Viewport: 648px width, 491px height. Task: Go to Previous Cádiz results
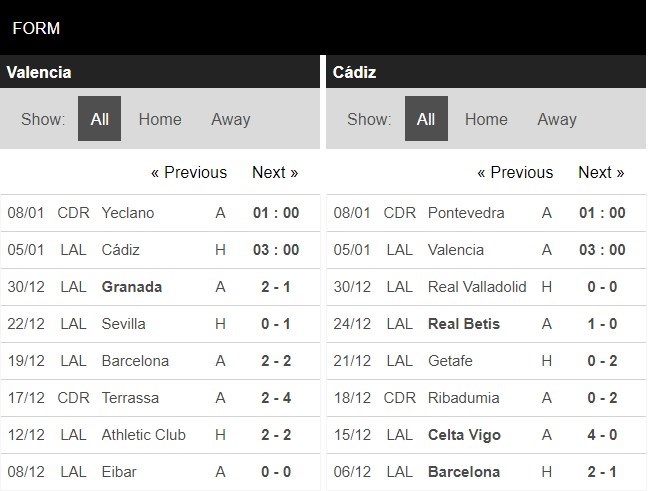point(515,172)
